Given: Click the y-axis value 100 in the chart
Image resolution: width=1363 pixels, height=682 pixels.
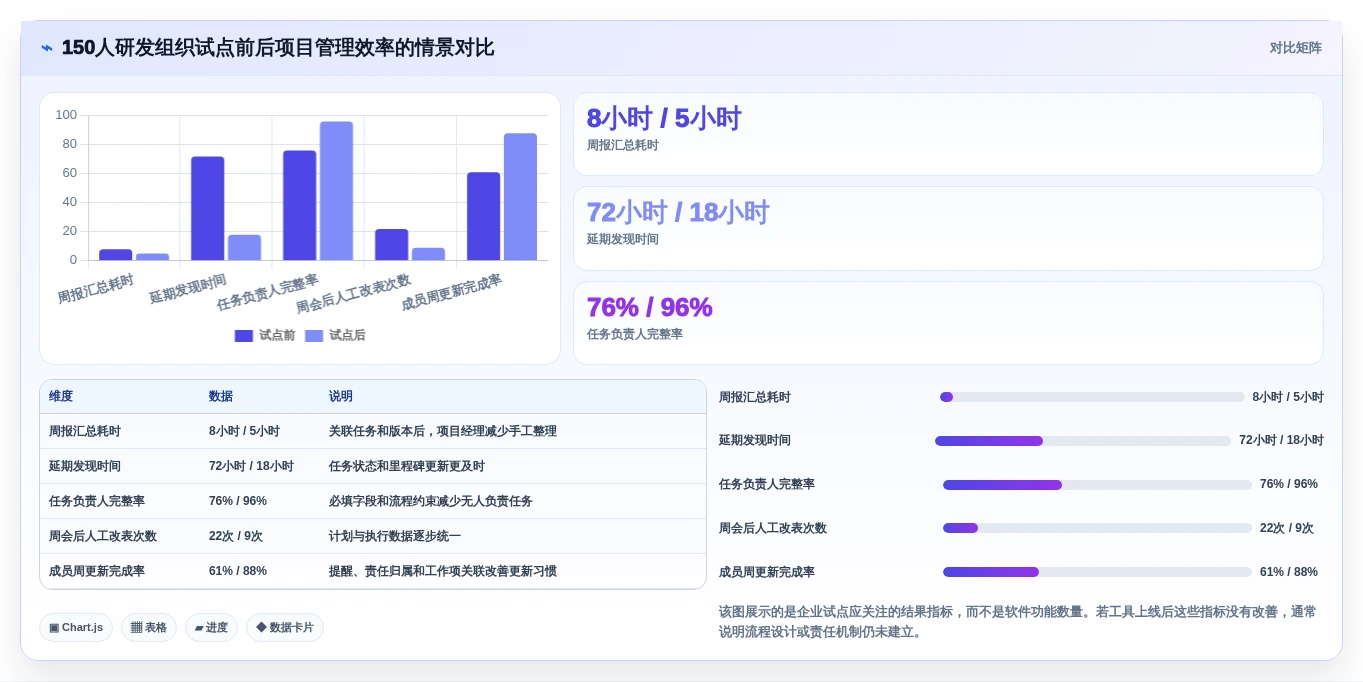Looking at the screenshot, I should pyautogui.click(x=66, y=115).
